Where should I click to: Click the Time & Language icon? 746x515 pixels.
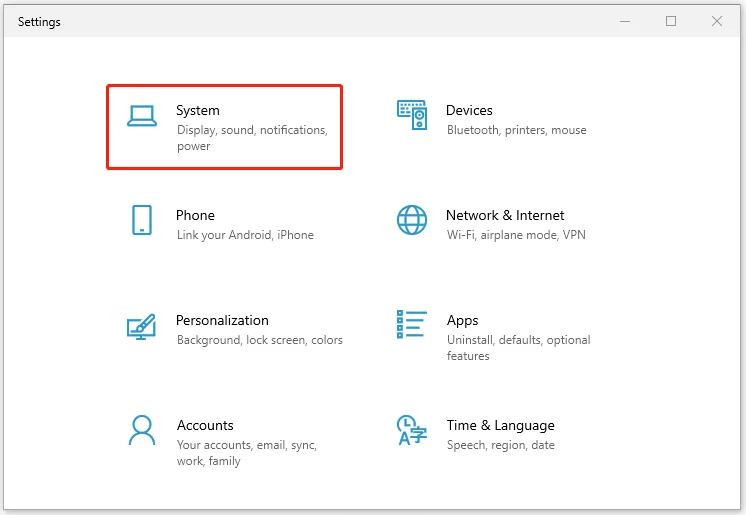point(412,430)
